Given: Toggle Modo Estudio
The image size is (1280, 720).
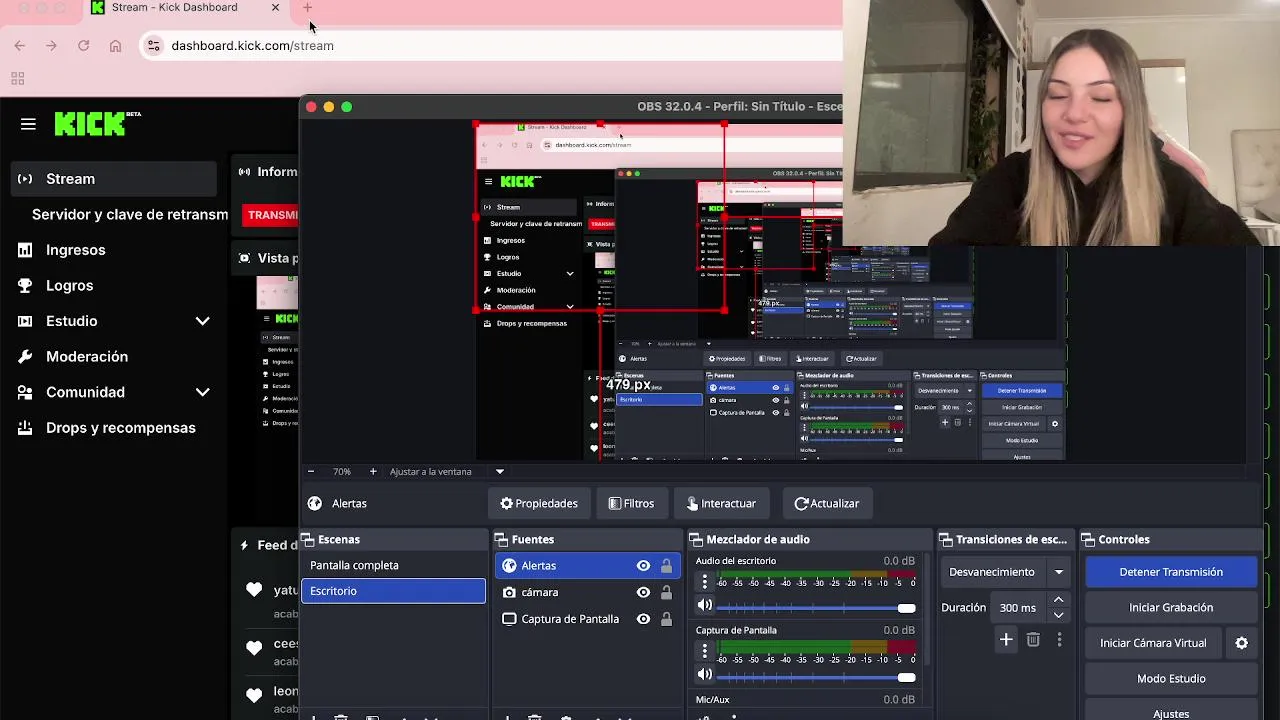Looking at the screenshot, I should 1171,678.
